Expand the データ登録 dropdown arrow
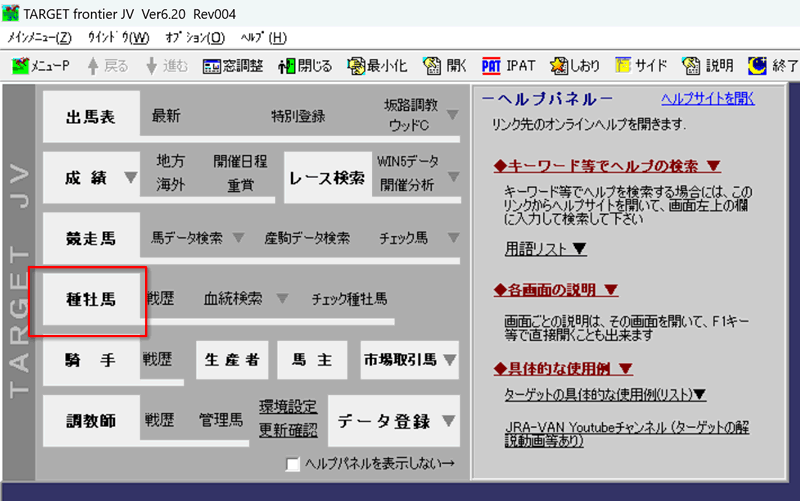Viewport: 800px width, 501px height. coord(448,421)
